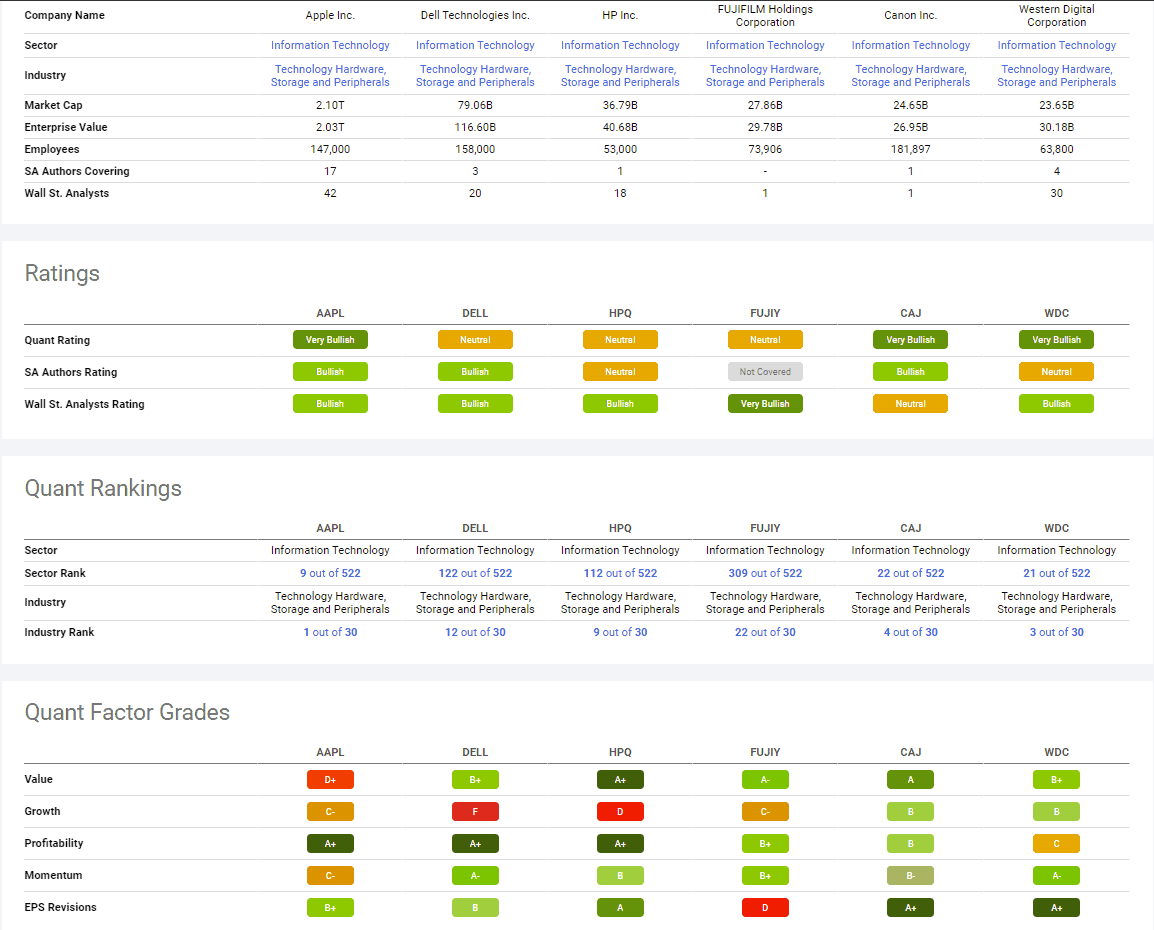1154x930 pixels.
Task: Click CAJ EPS Revisions grade A+ badge
Action: point(910,908)
